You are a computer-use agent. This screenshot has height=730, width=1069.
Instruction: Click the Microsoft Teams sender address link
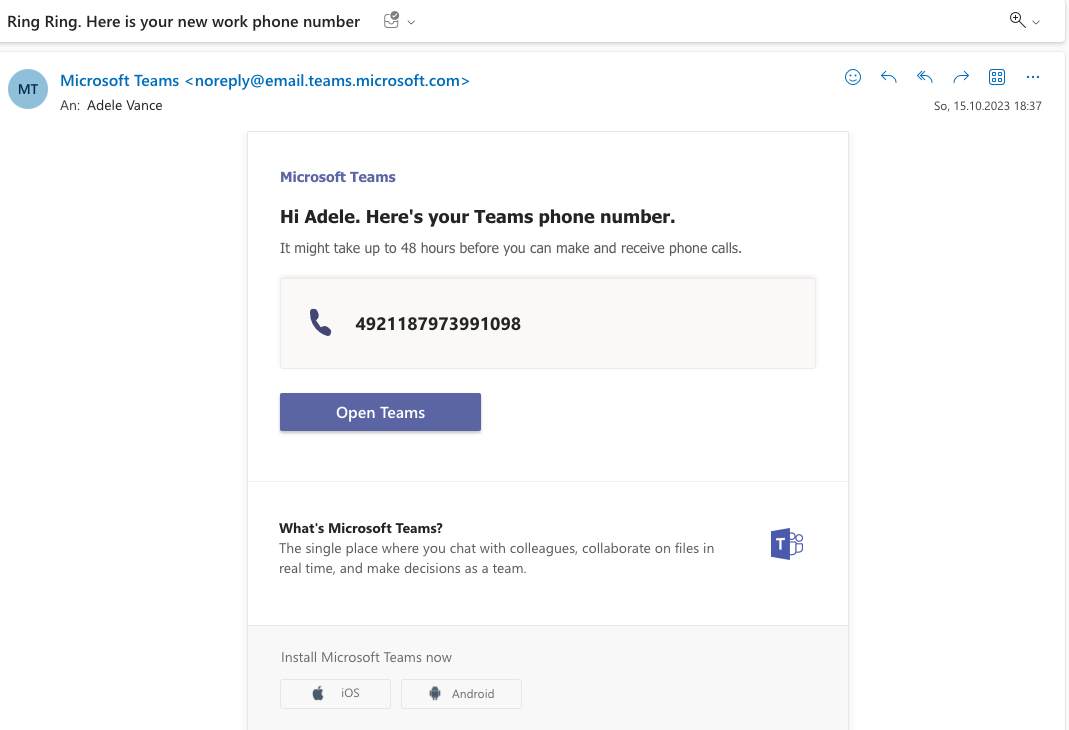[x=265, y=80]
